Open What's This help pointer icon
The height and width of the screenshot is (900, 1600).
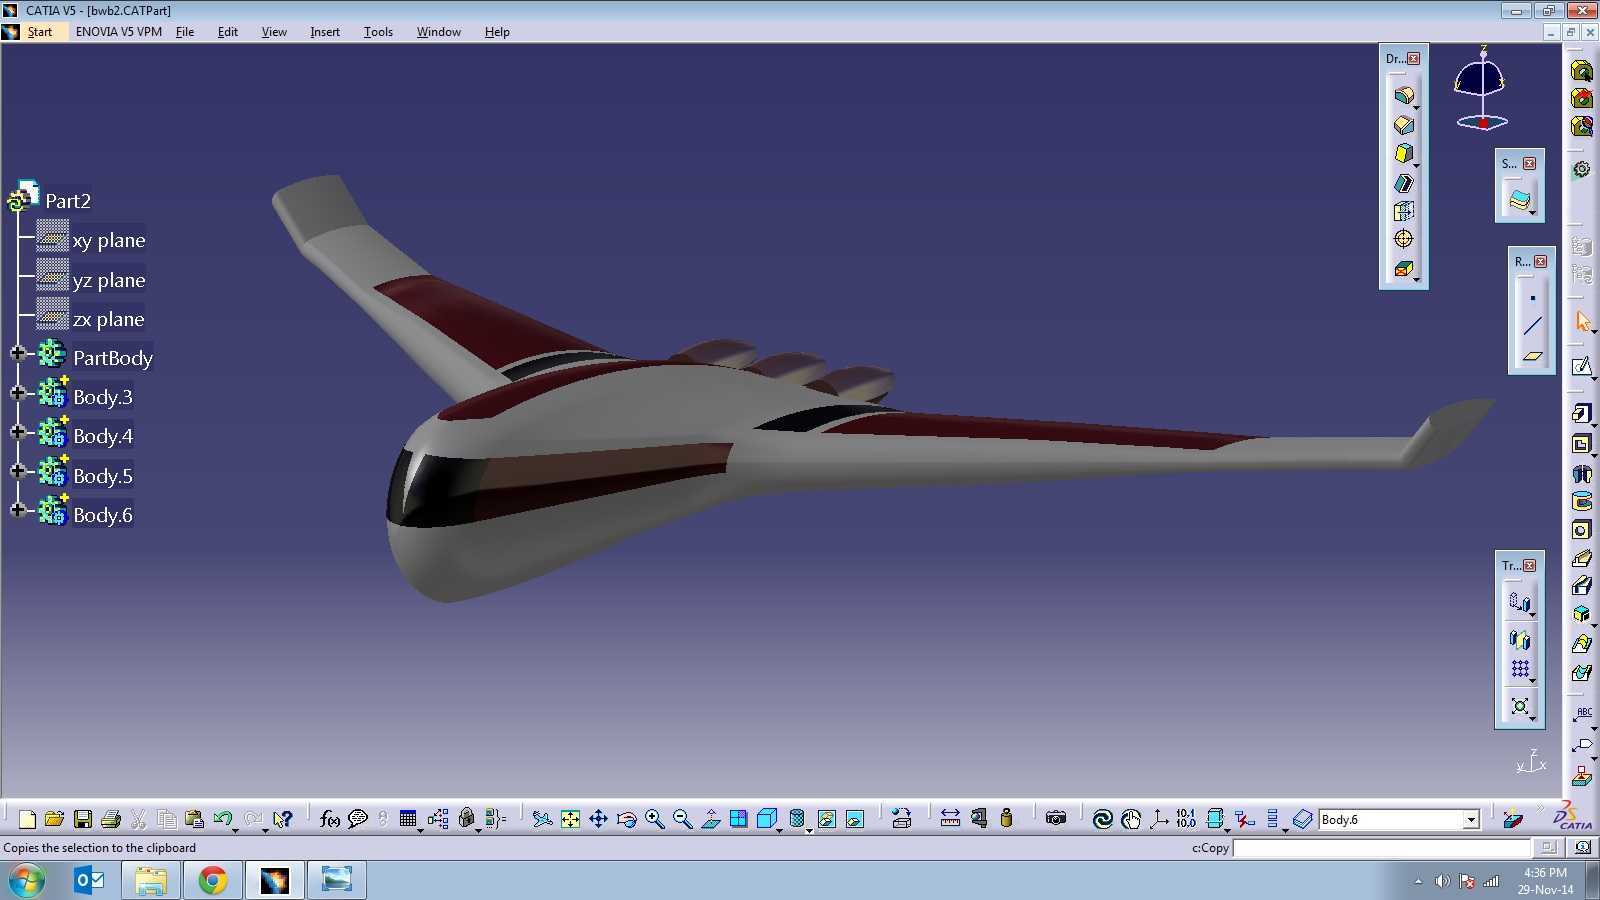tap(283, 819)
